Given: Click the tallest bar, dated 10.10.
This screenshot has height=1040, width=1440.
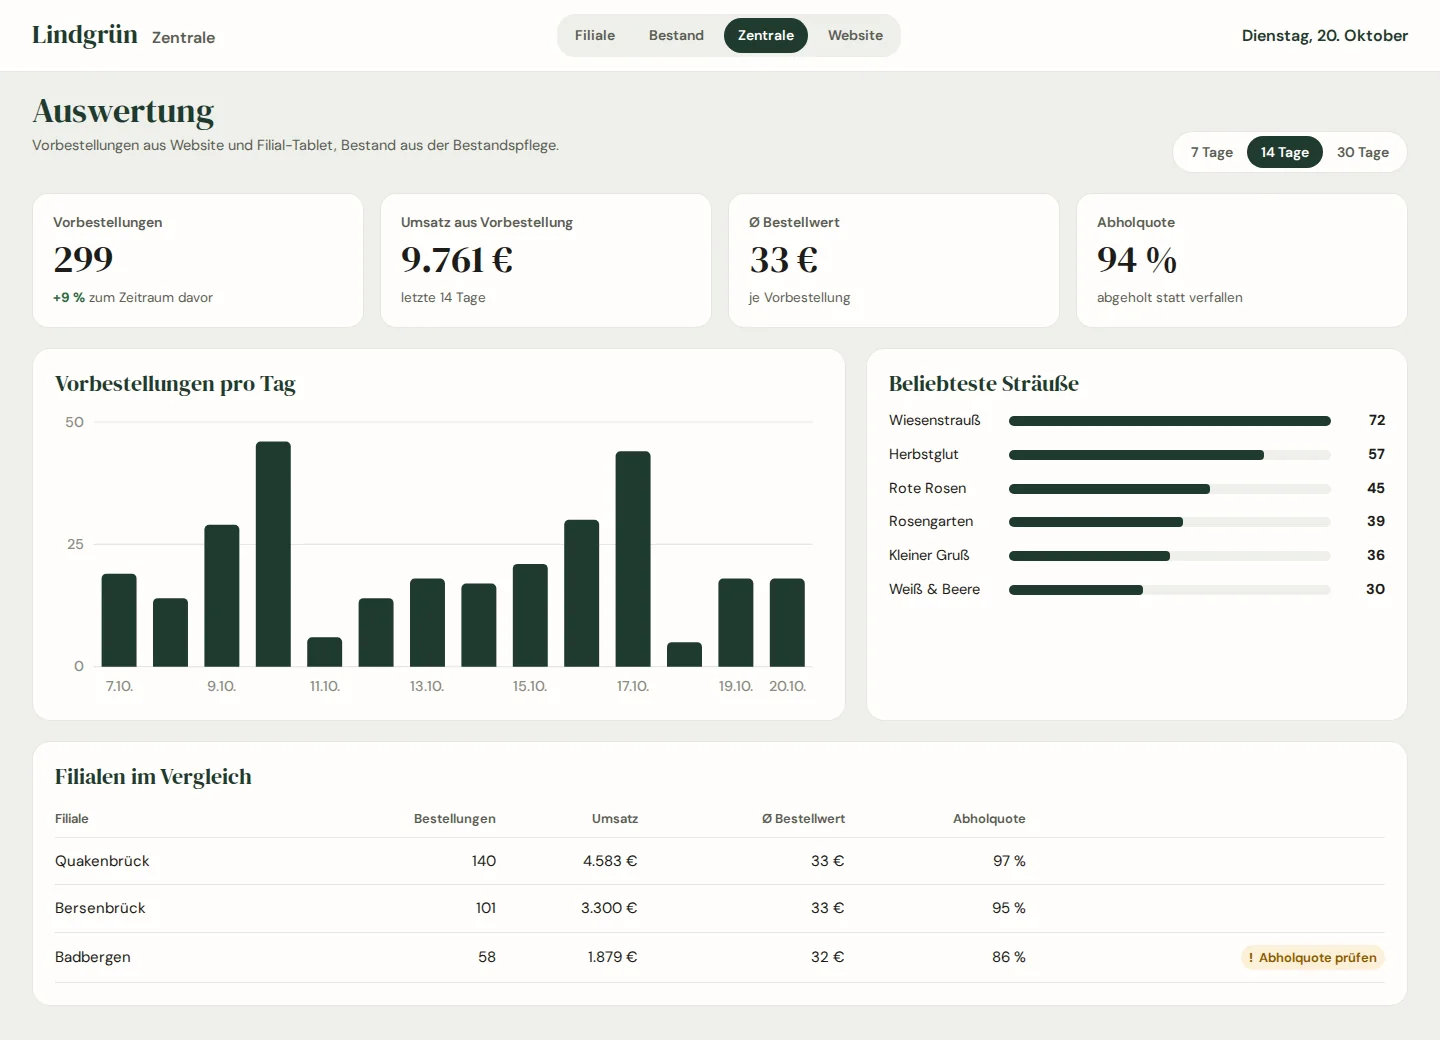Looking at the screenshot, I should [x=273, y=554].
